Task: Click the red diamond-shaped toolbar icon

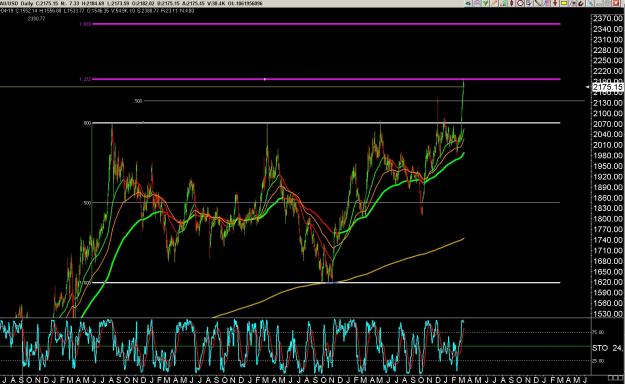Action: pyautogui.click(x=511, y=3)
